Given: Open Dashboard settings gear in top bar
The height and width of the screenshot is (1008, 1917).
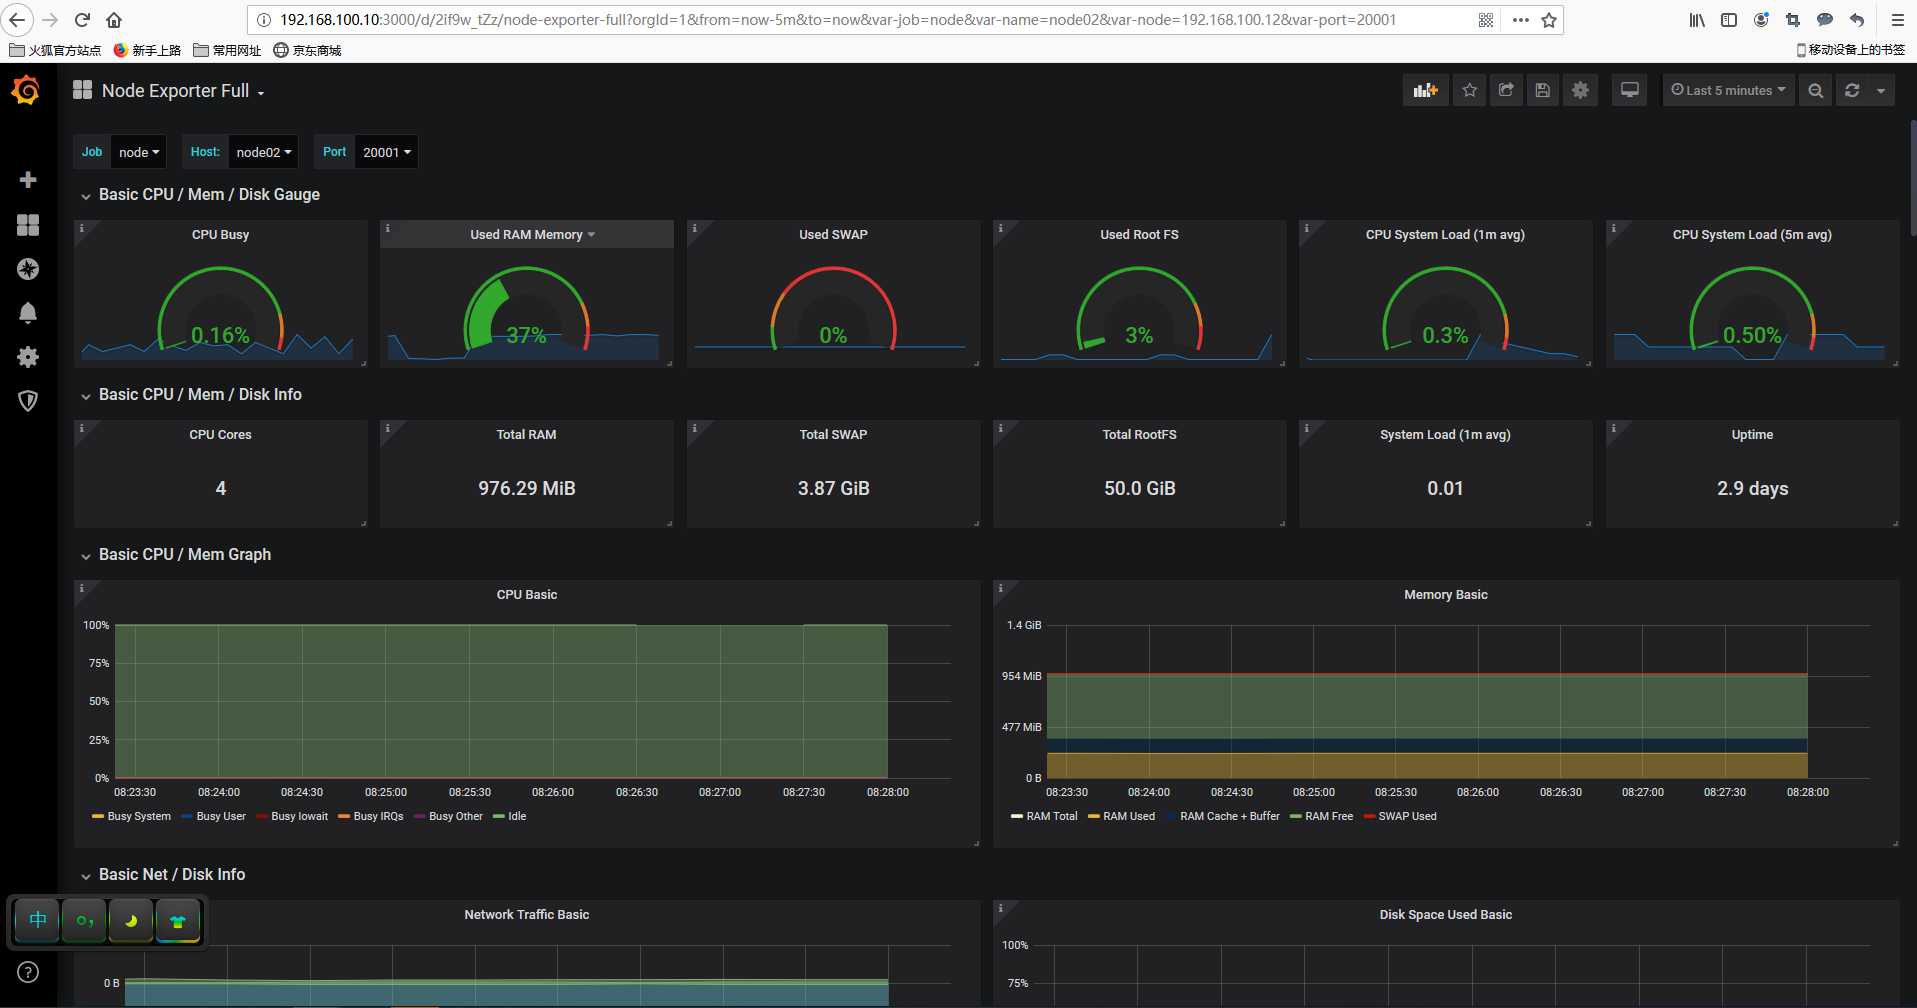Looking at the screenshot, I should 1580,90.
